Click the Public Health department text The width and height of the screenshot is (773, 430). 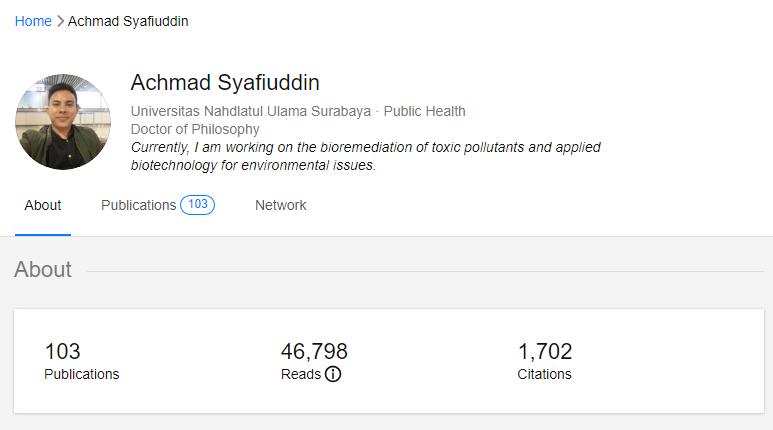pyautogui.click(x=424, y=111)
